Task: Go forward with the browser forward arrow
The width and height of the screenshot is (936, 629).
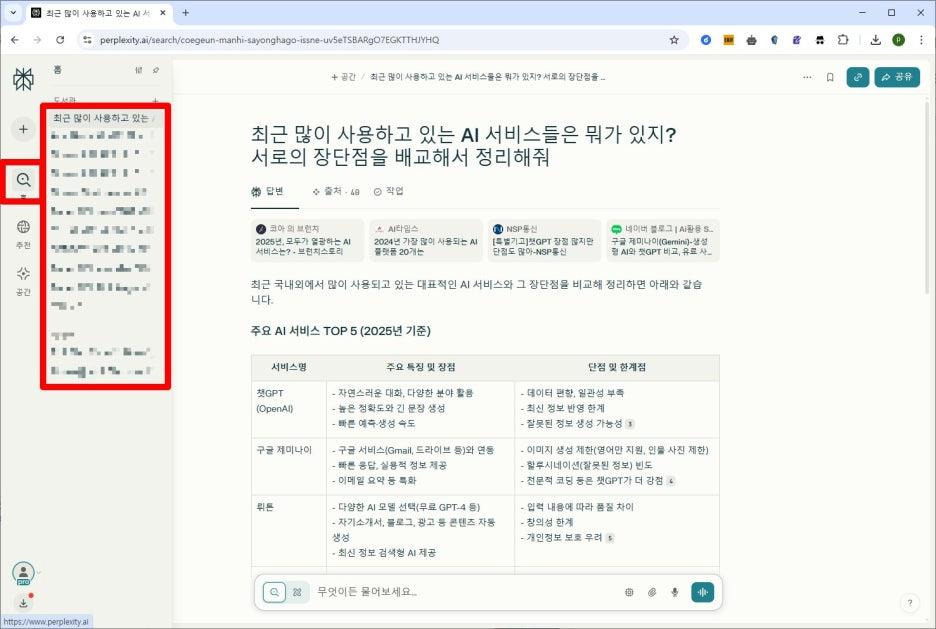Action: 37,40
